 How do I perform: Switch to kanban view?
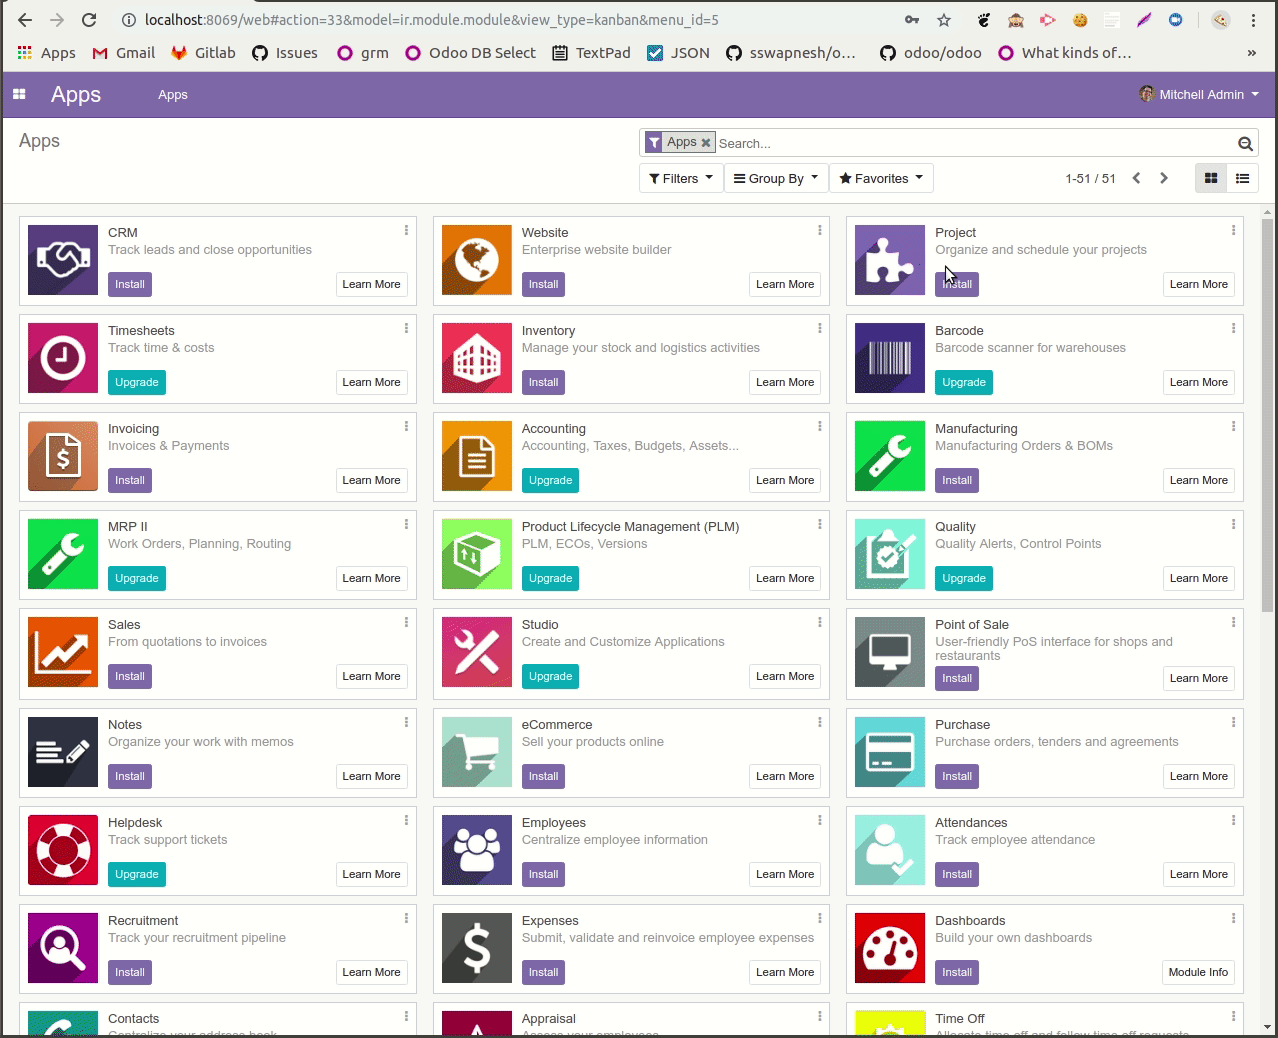(1211, 178)
